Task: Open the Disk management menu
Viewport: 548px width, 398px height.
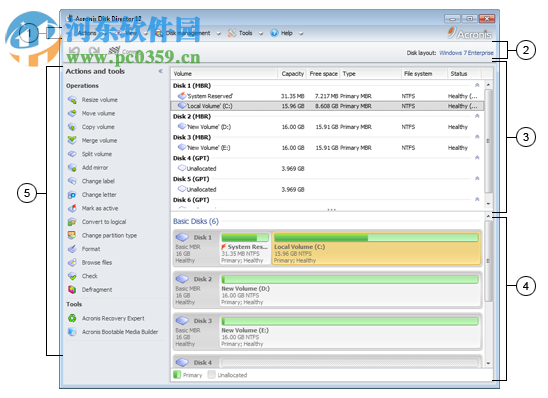Action: [x=188, y=33]
